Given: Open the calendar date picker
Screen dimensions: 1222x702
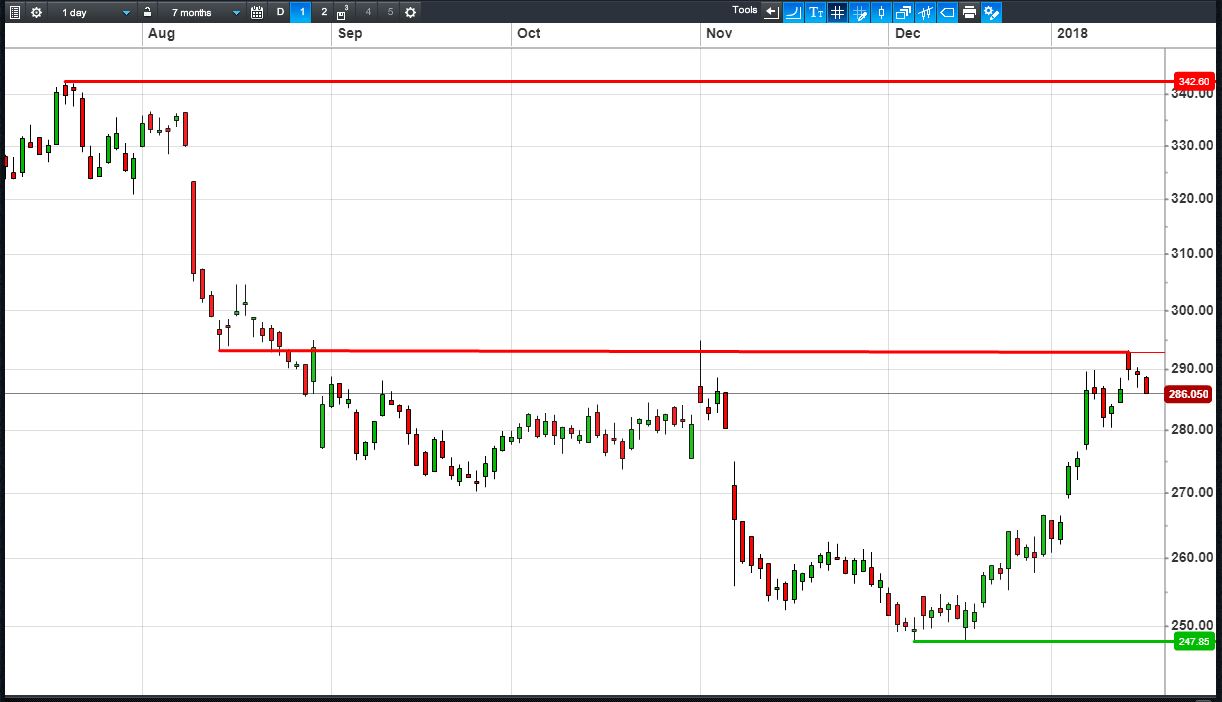Looking at the screenshot, I should tap(257, 12).
